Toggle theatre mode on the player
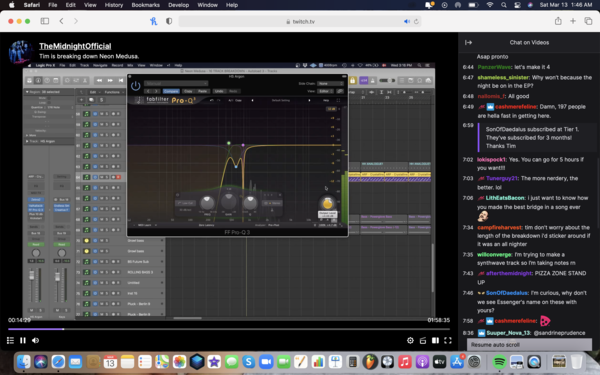This screenshot has width=600, height=375. pyautogui.click(x=435, y=340)
